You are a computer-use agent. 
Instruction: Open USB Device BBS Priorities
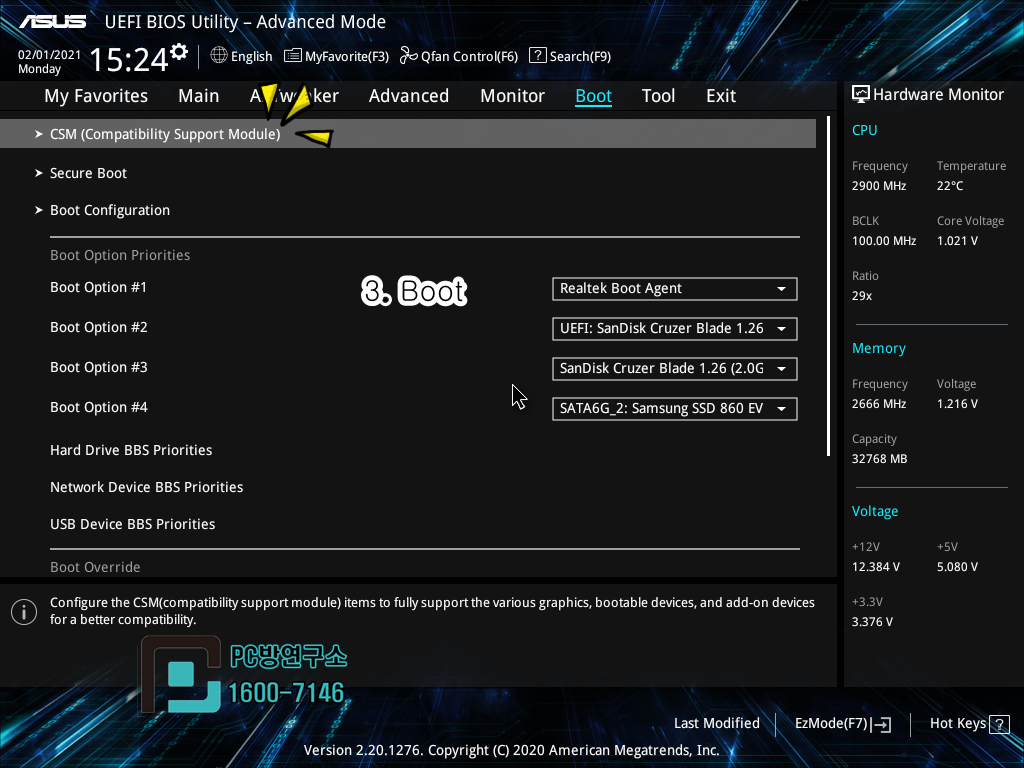133,524
